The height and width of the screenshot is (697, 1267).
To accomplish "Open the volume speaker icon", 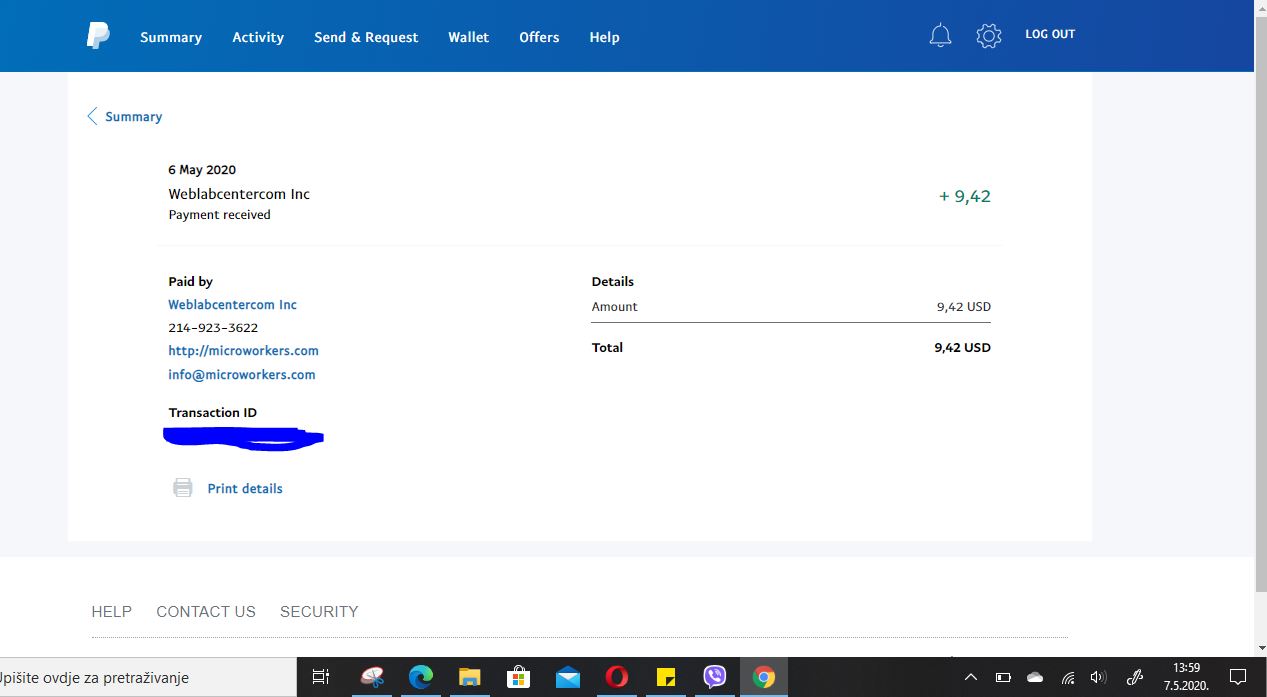I will point(1098,677).
